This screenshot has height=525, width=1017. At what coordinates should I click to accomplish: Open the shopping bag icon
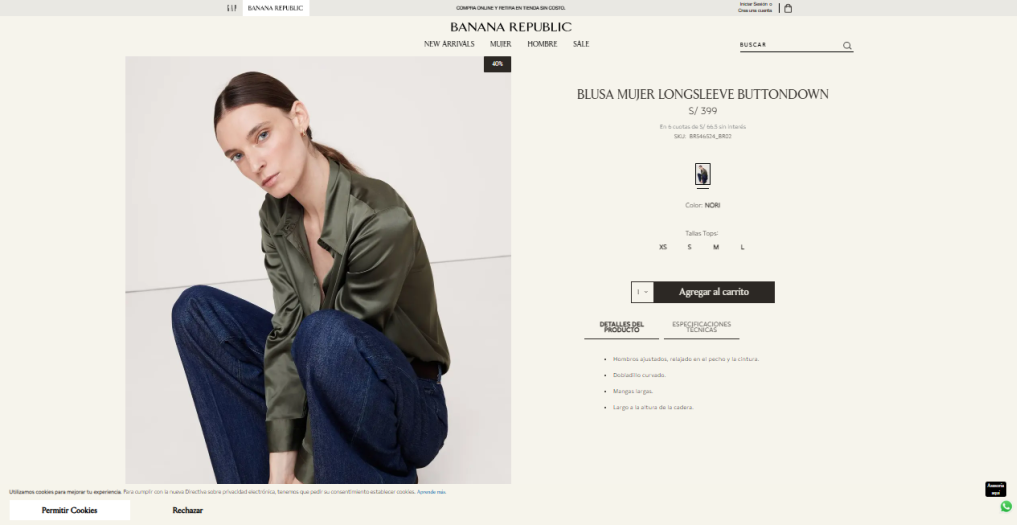(788, 8)
